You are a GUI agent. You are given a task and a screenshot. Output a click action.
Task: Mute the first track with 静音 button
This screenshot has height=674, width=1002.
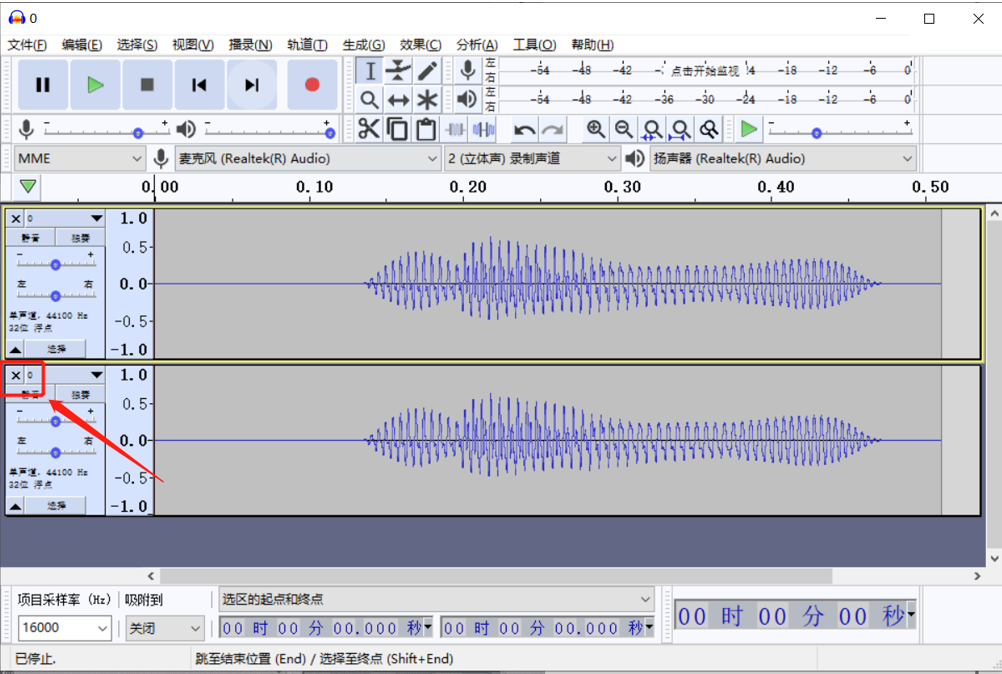pos(31,238)
